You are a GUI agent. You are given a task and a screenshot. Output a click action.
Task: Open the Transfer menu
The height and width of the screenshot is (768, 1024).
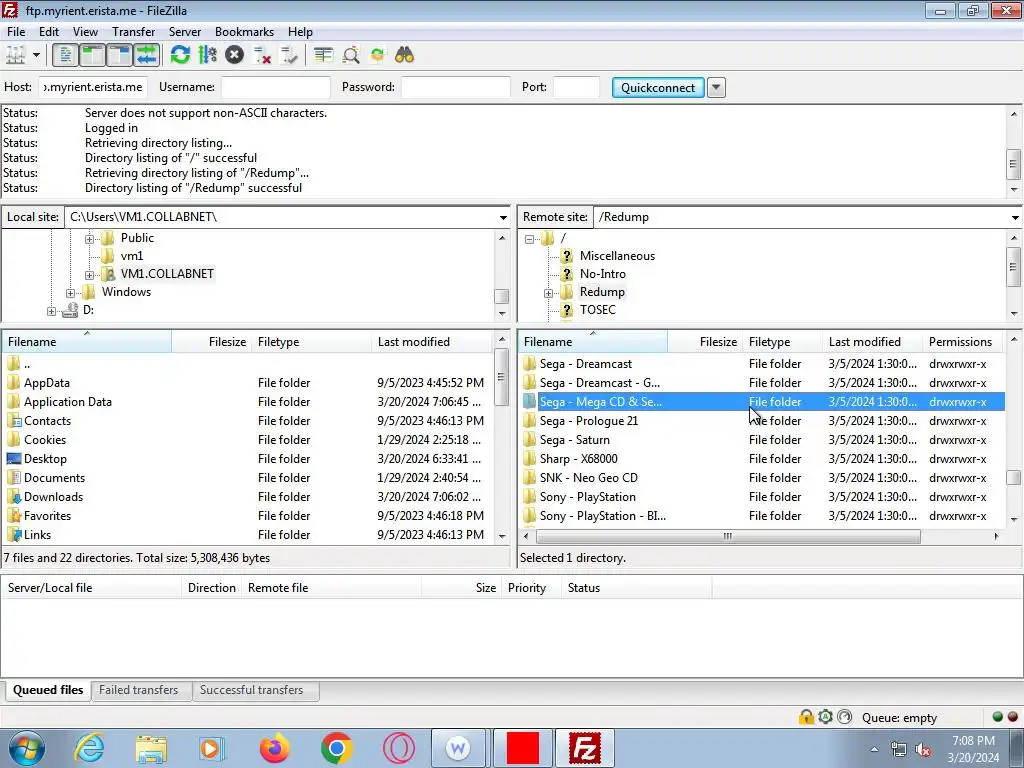coord(133,32)
